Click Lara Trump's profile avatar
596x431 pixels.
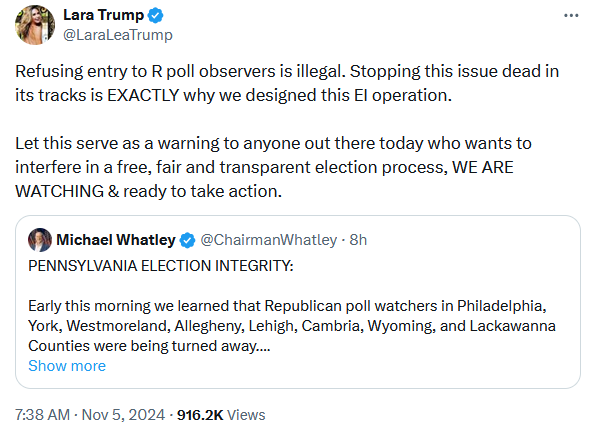35,25
